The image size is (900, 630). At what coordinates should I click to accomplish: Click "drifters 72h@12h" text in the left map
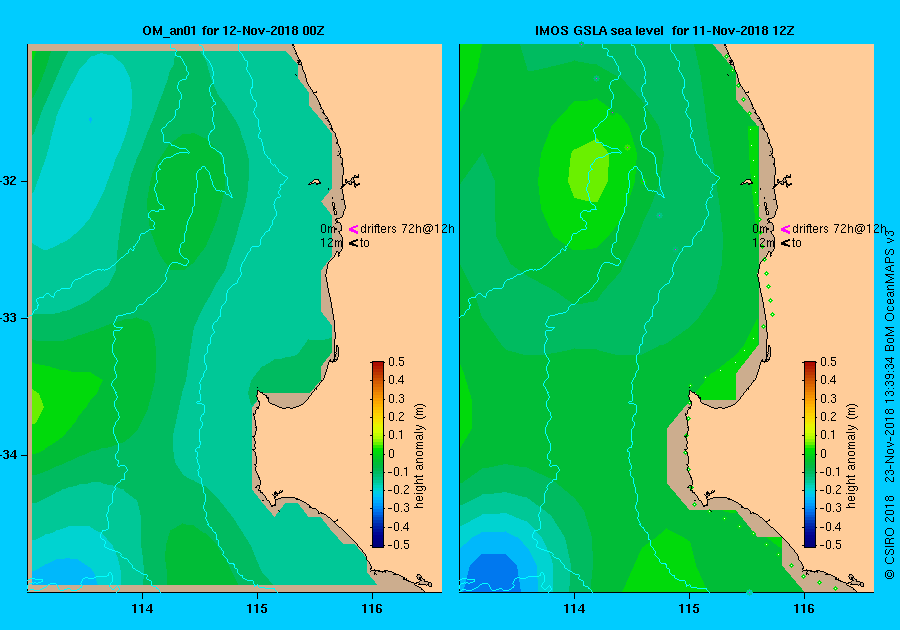pos(408,229)
